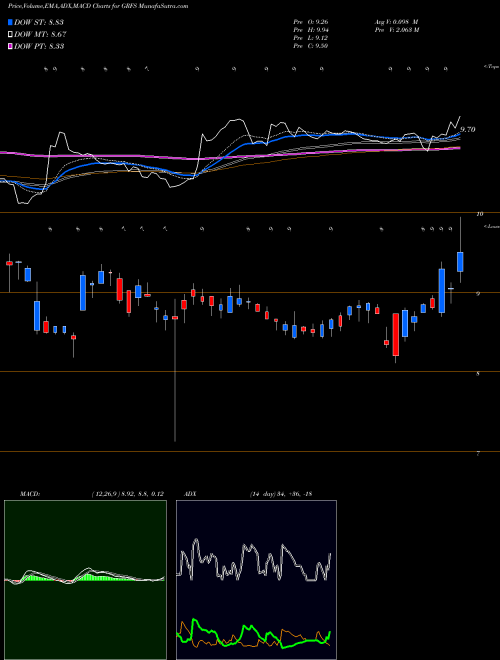
Task: Click the 'Avg V: 0.098 M' volume text
Action: tap(396, 22)
